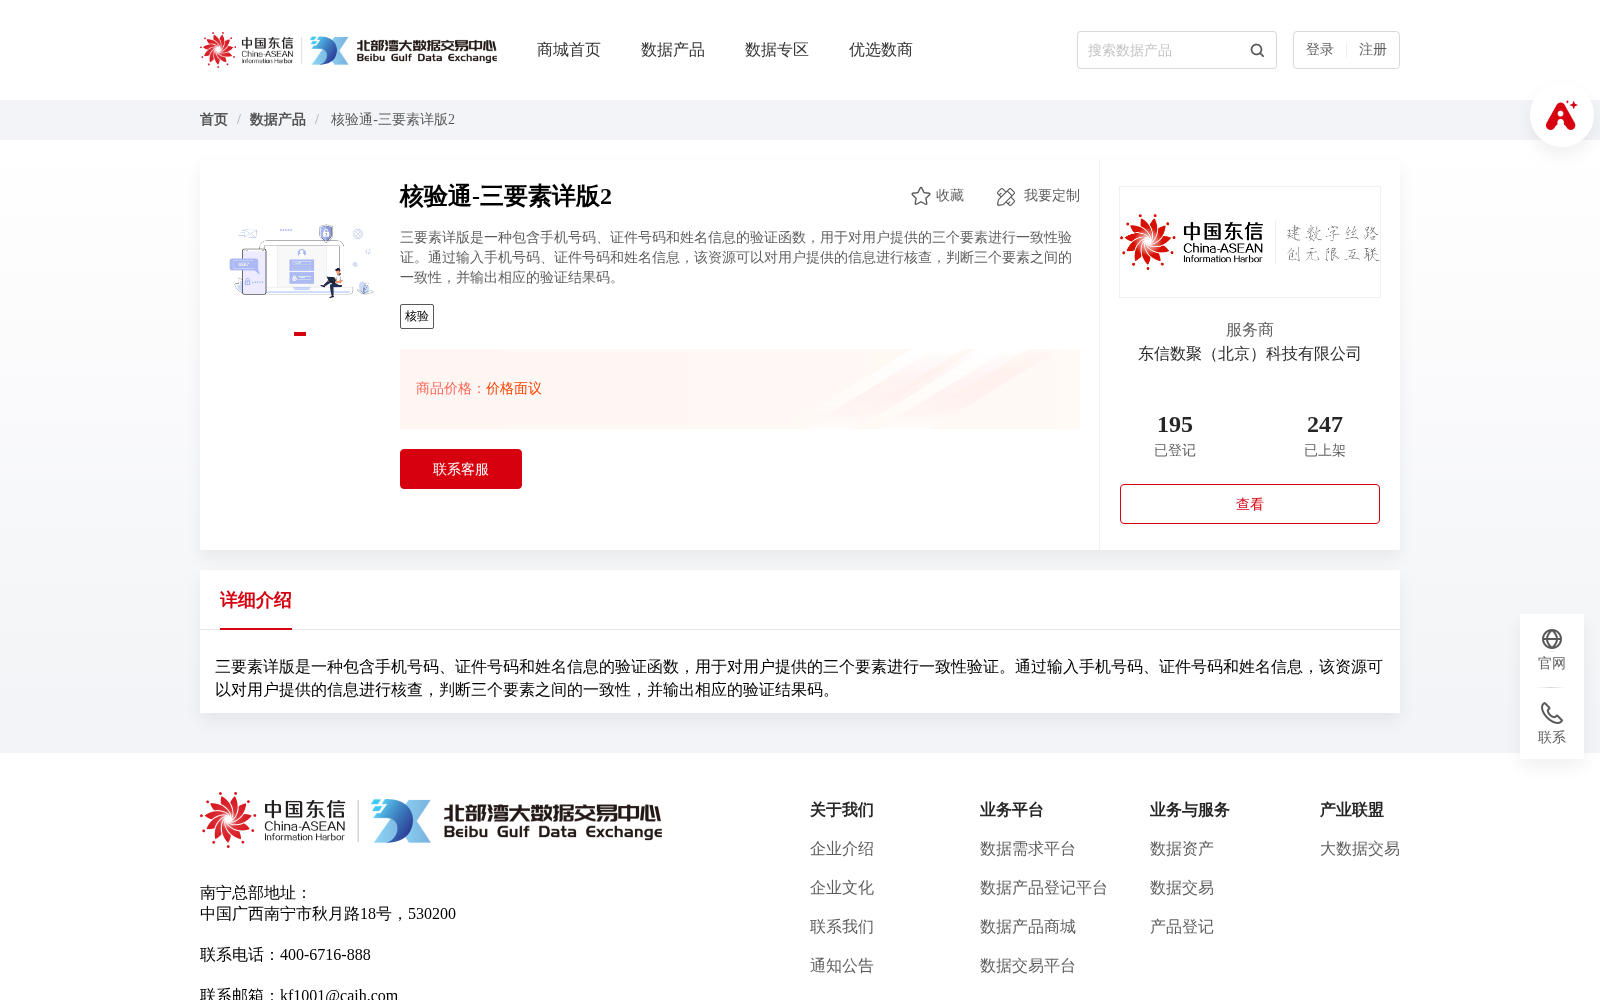
Task: Click the 查看 button under service provider
Action: [1250, 504]
